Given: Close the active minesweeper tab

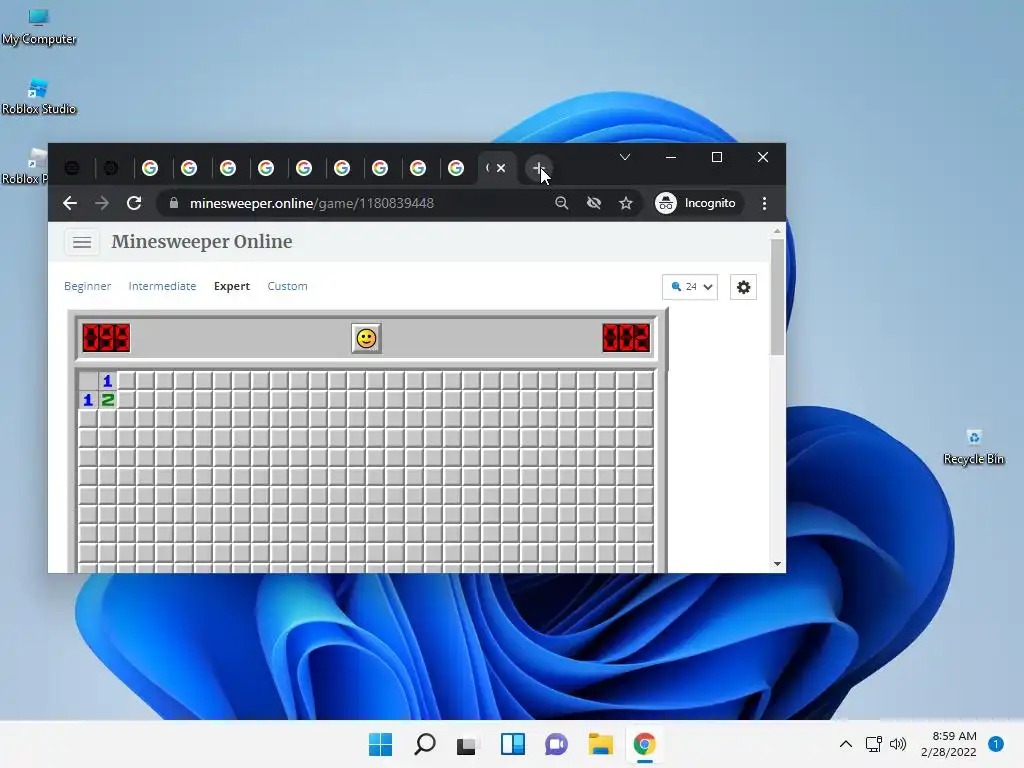Looking at the screenshot, I should point(501,168).
